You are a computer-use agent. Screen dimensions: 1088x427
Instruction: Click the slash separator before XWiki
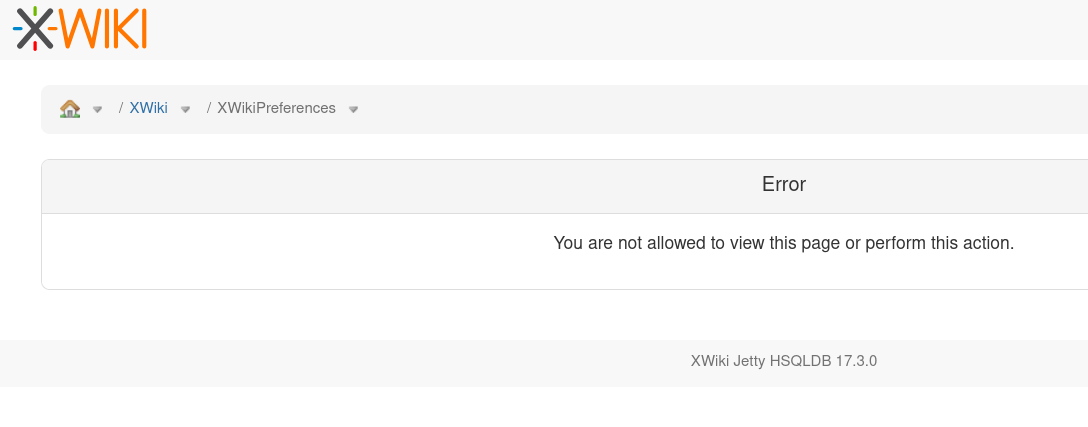[x=121, y=108]
